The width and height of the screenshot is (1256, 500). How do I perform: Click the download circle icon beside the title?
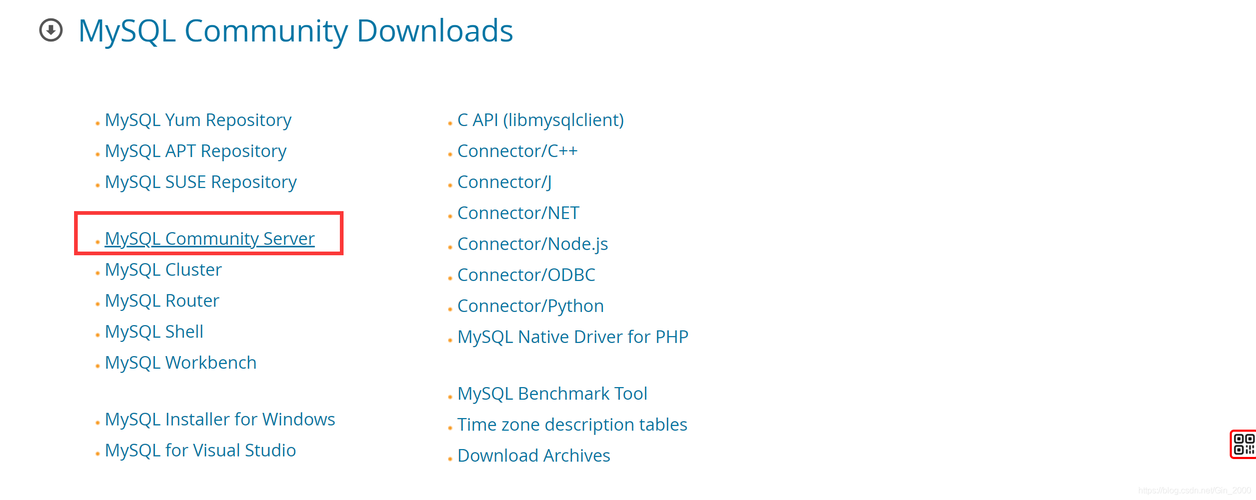(51, 31)
